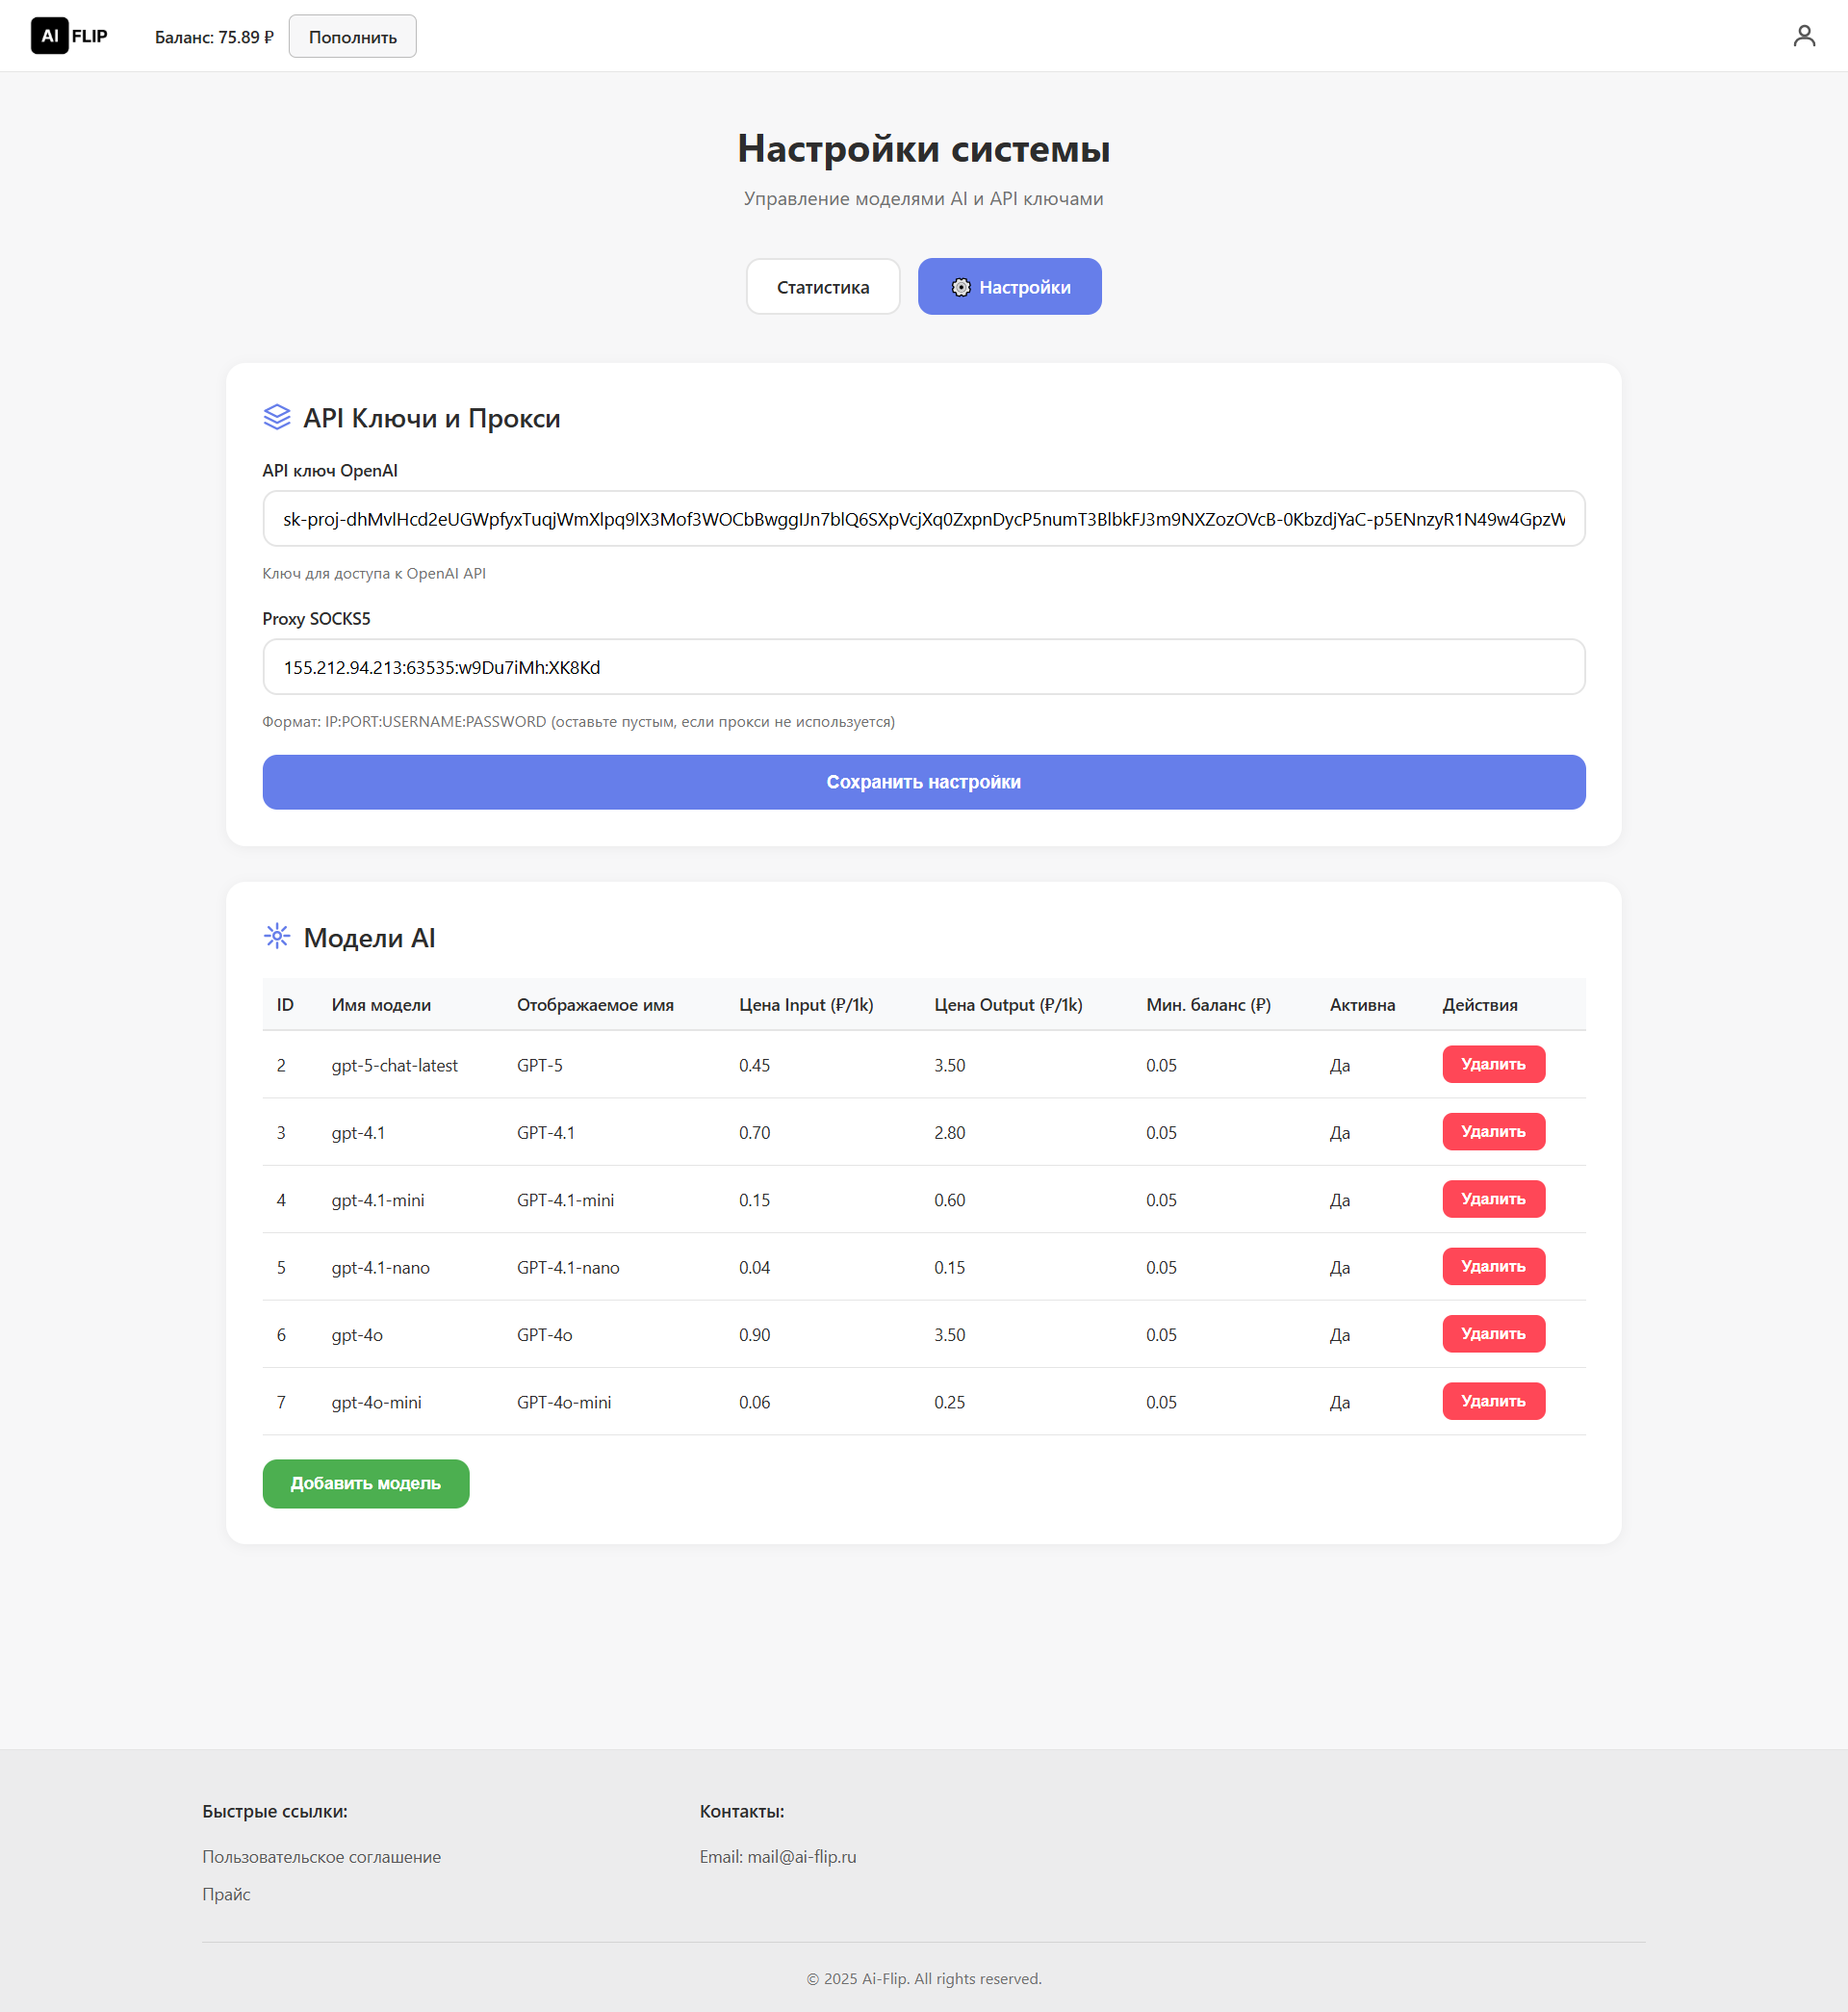Delete the gpt-4.1-nano model
1848x2012 pixels.
click(1492, 1266)
